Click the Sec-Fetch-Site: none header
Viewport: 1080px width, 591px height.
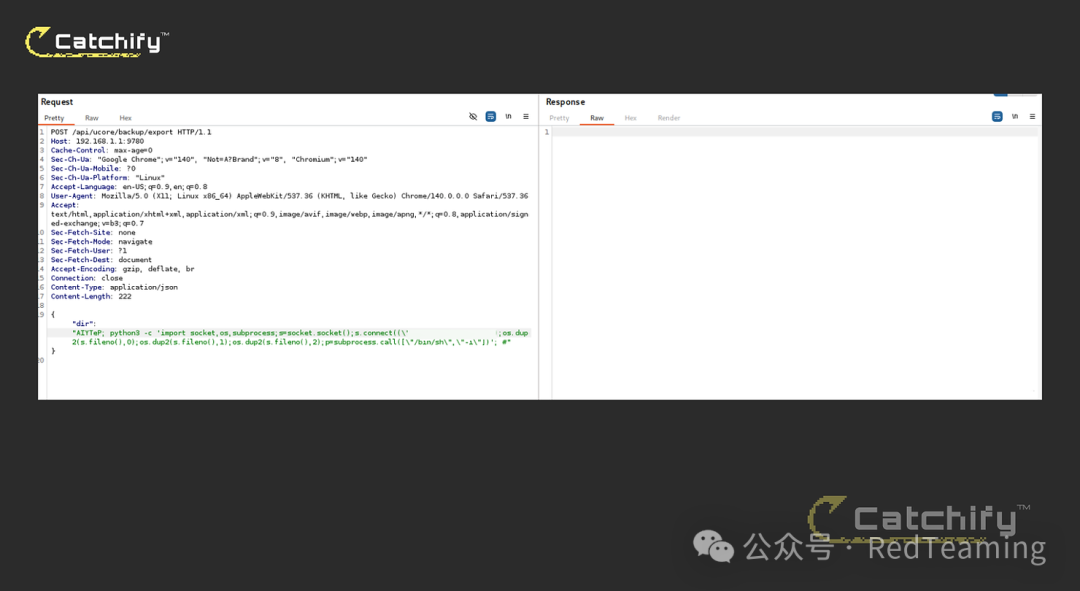[93, 232]
